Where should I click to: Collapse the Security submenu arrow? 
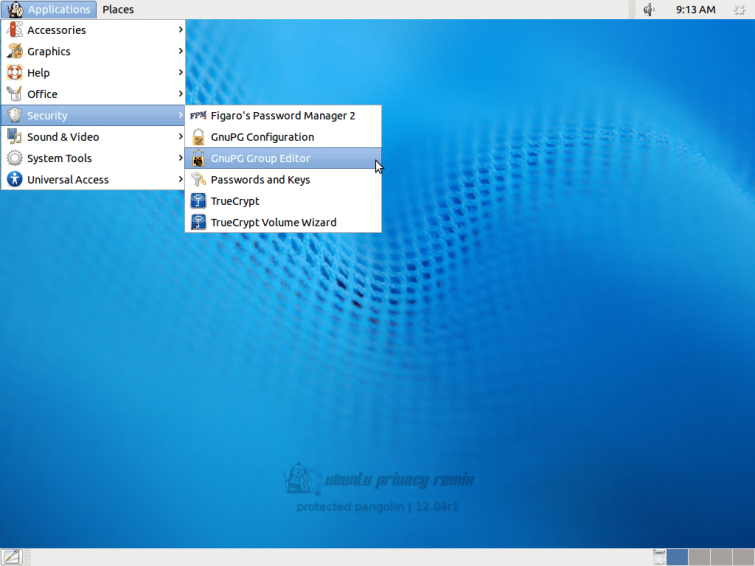click(x=181, y=115)
